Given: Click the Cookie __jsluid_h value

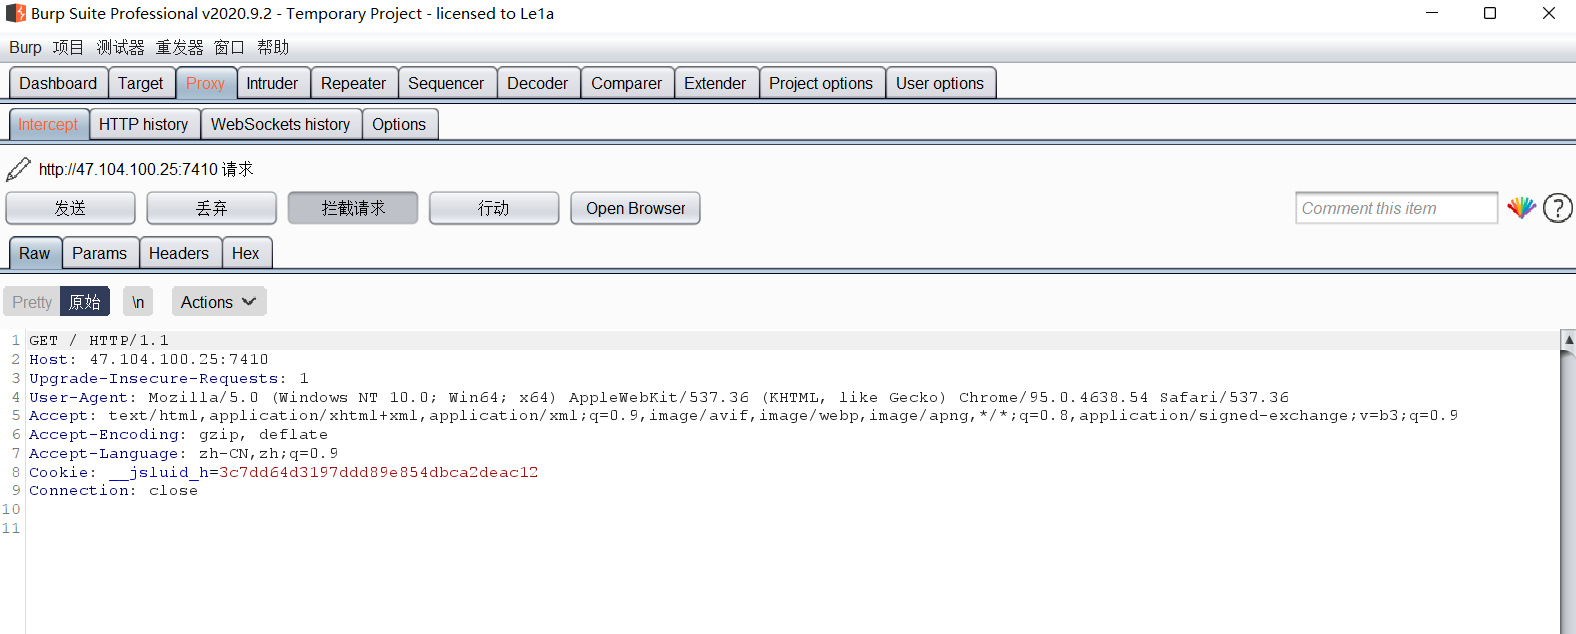Looking at the screenshot, I should pos(378,472).
